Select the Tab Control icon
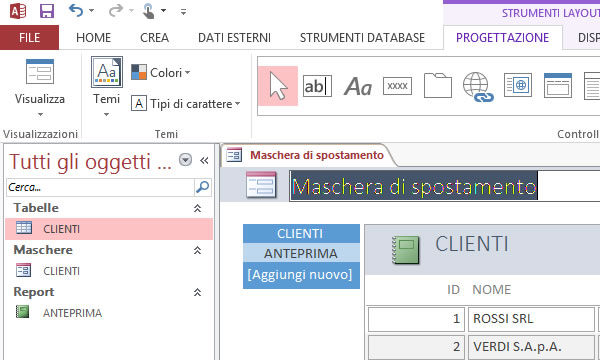This screenshot has width=600, height=360. point(438,85)
